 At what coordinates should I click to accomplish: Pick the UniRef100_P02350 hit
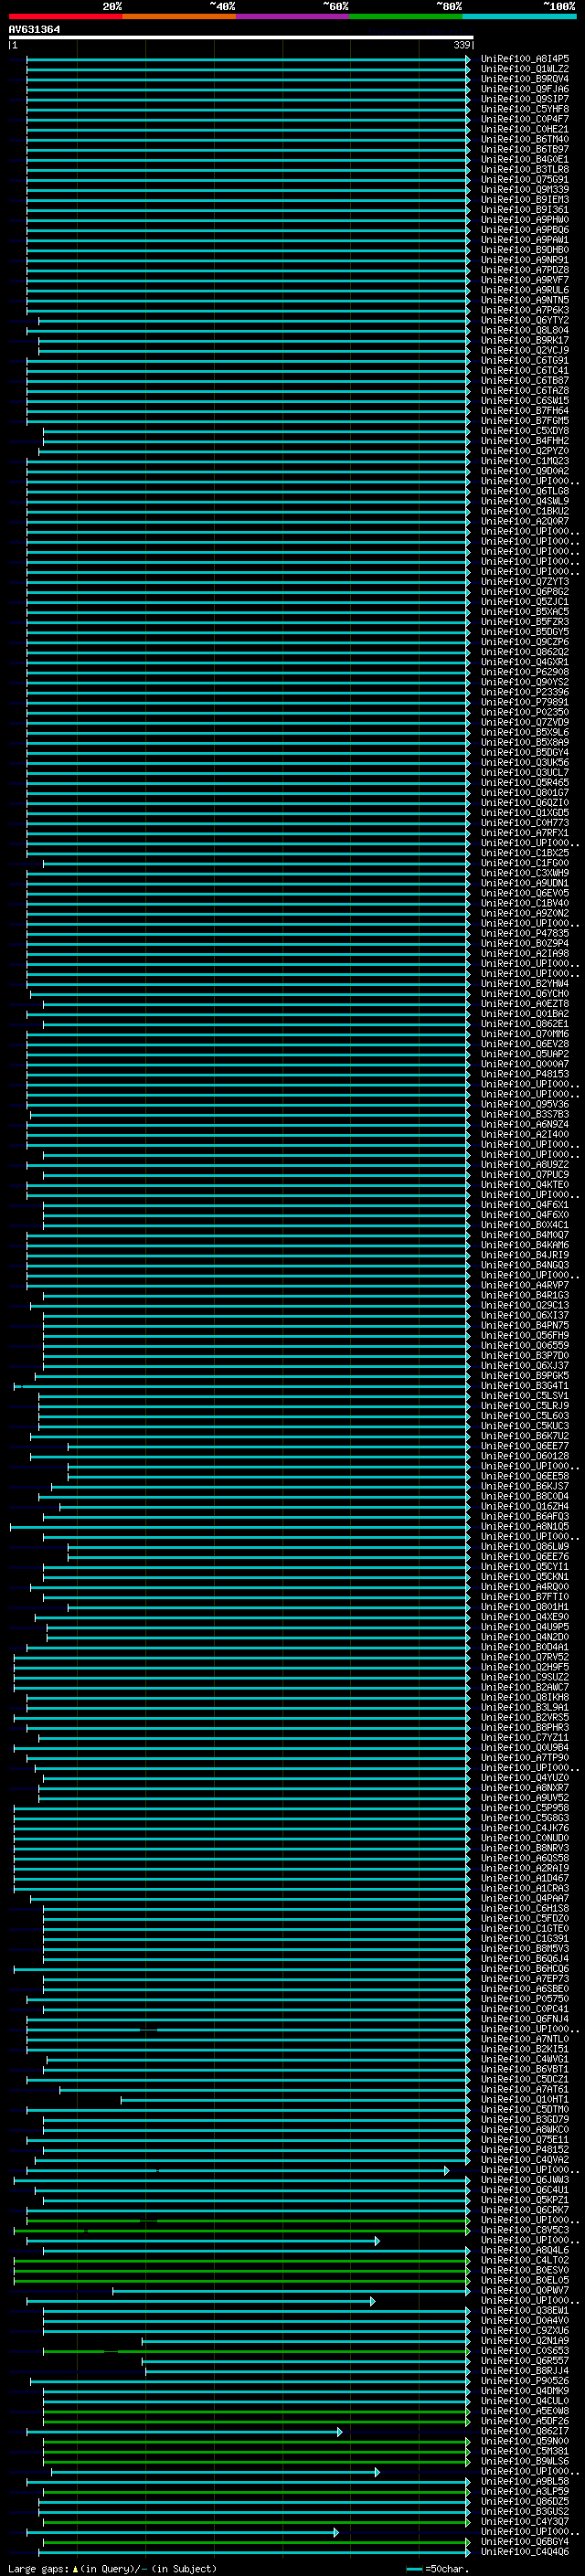coord(525,712)
